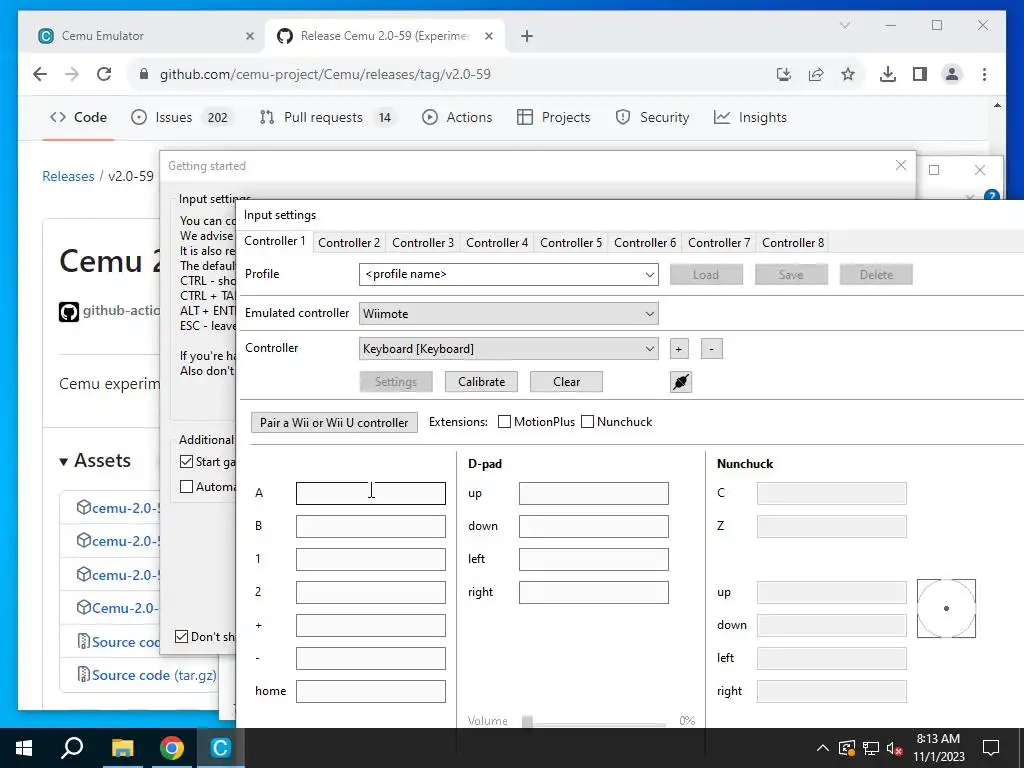
Task: Click the Calibrate button
Action: pos(481,382)
